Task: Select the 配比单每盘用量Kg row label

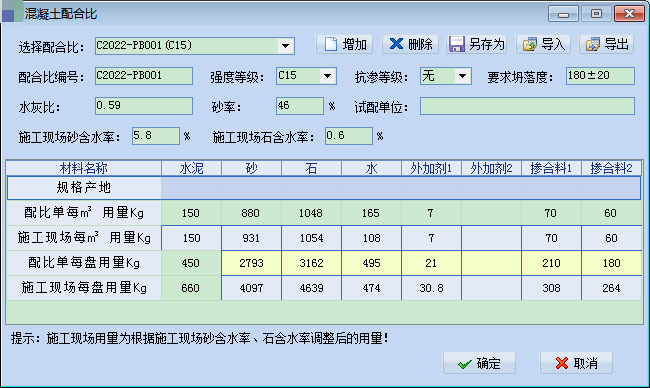Action: (x=84, y=263)
